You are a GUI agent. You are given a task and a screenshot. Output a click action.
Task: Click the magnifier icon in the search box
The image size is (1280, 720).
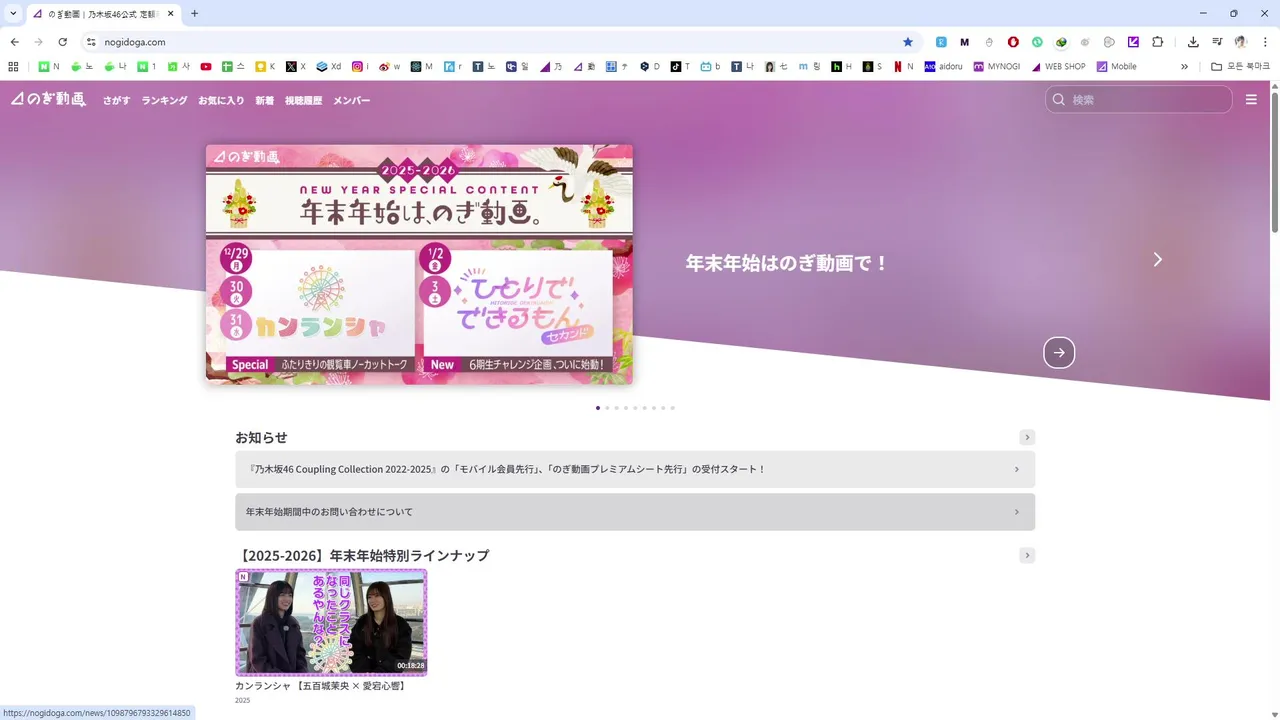[x=1060, y=99]
